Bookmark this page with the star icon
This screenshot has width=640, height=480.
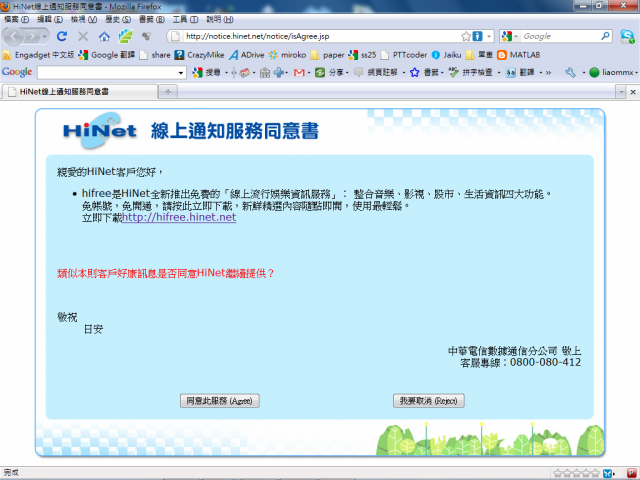(x=466, y=36)
